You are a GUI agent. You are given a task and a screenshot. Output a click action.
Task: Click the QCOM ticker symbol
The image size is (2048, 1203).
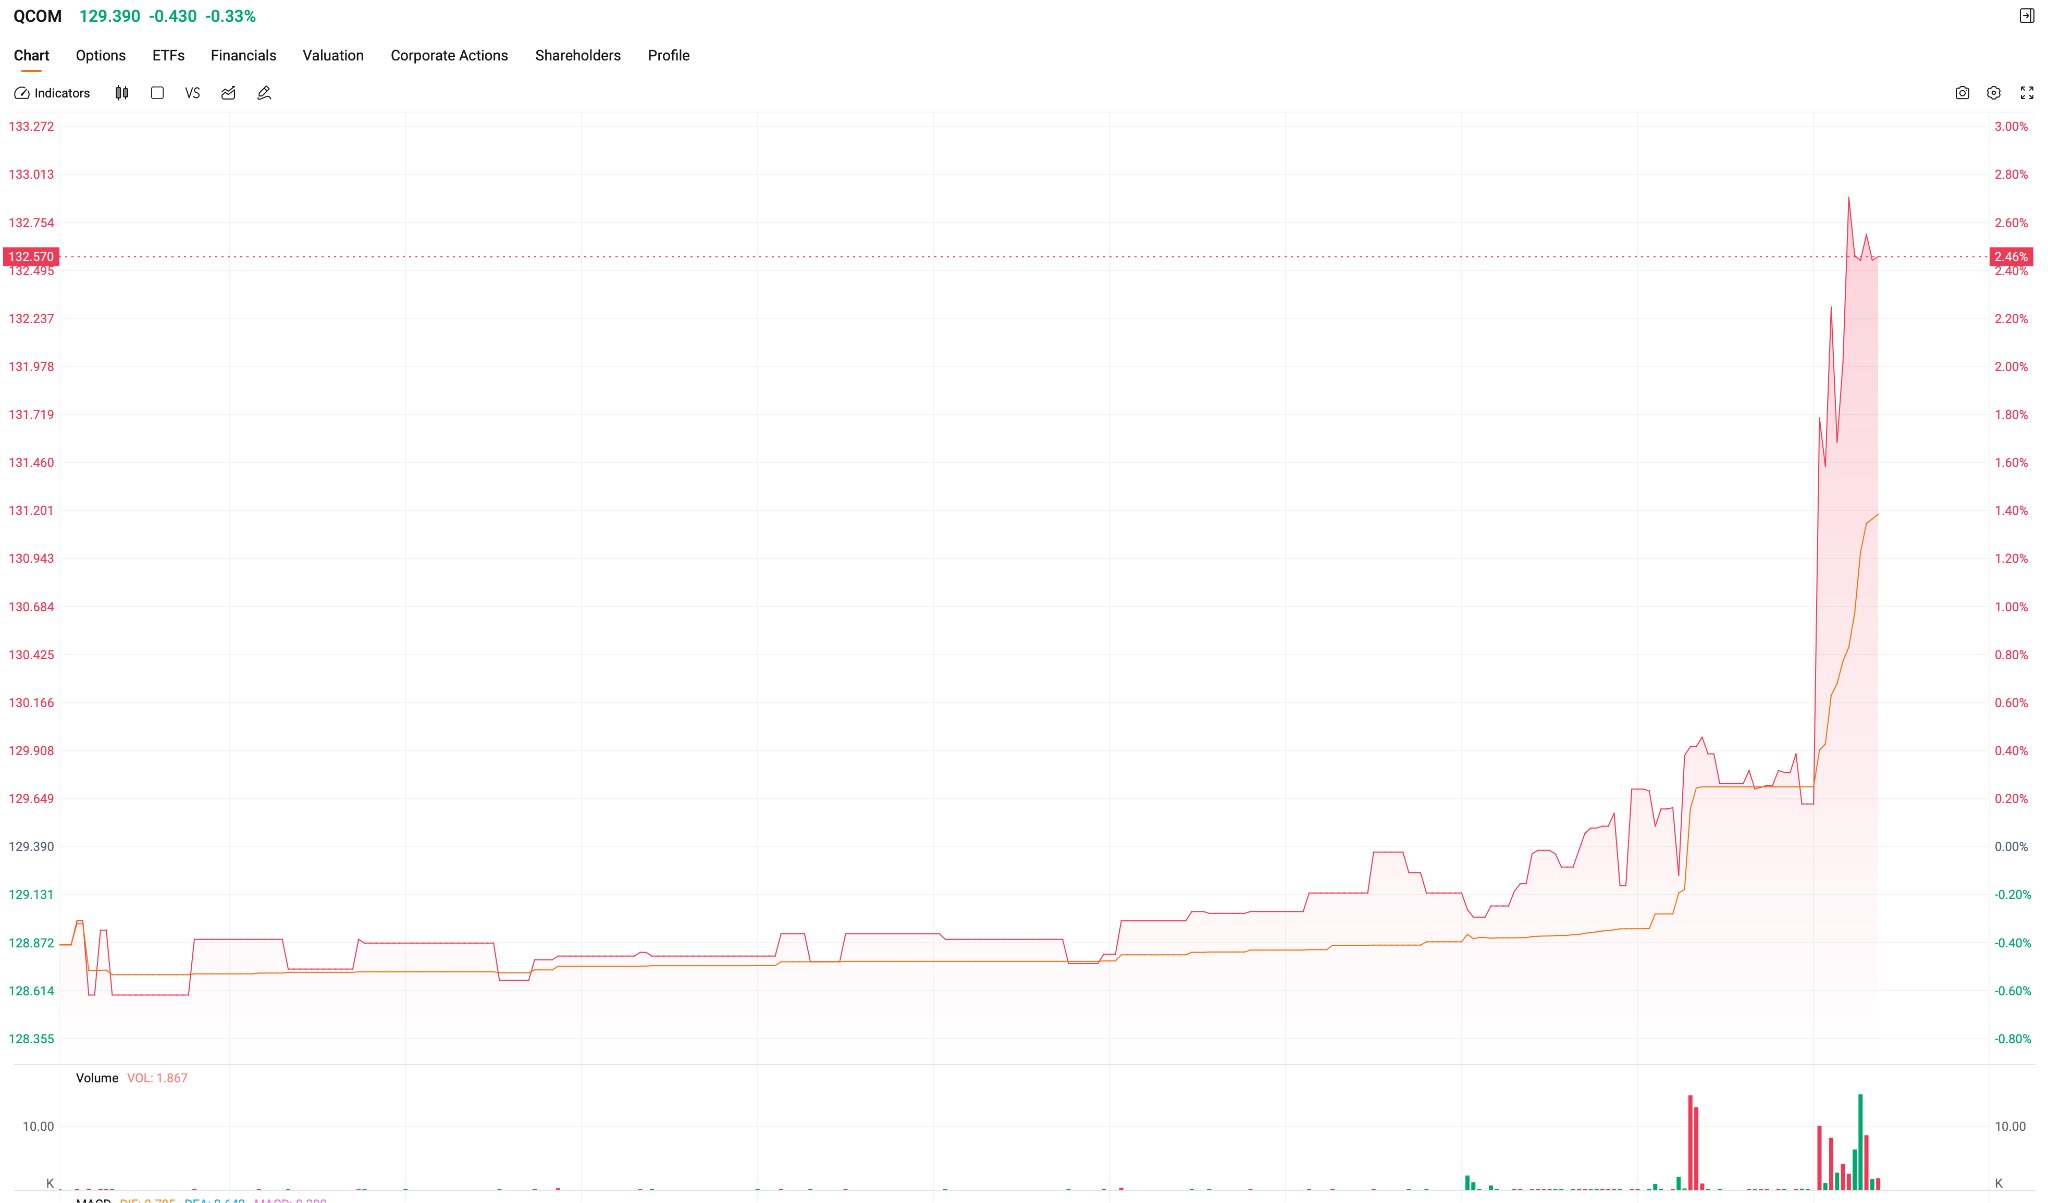point(37,16)
